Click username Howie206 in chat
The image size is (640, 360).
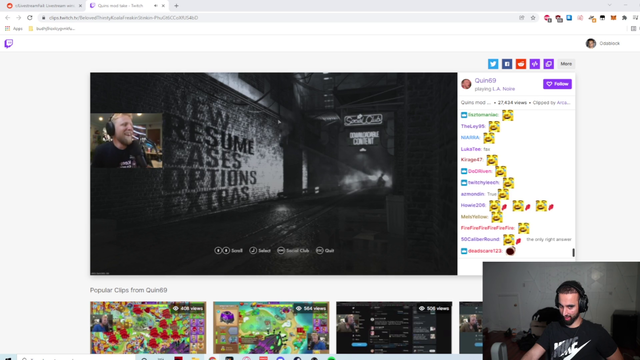[473, 205]
